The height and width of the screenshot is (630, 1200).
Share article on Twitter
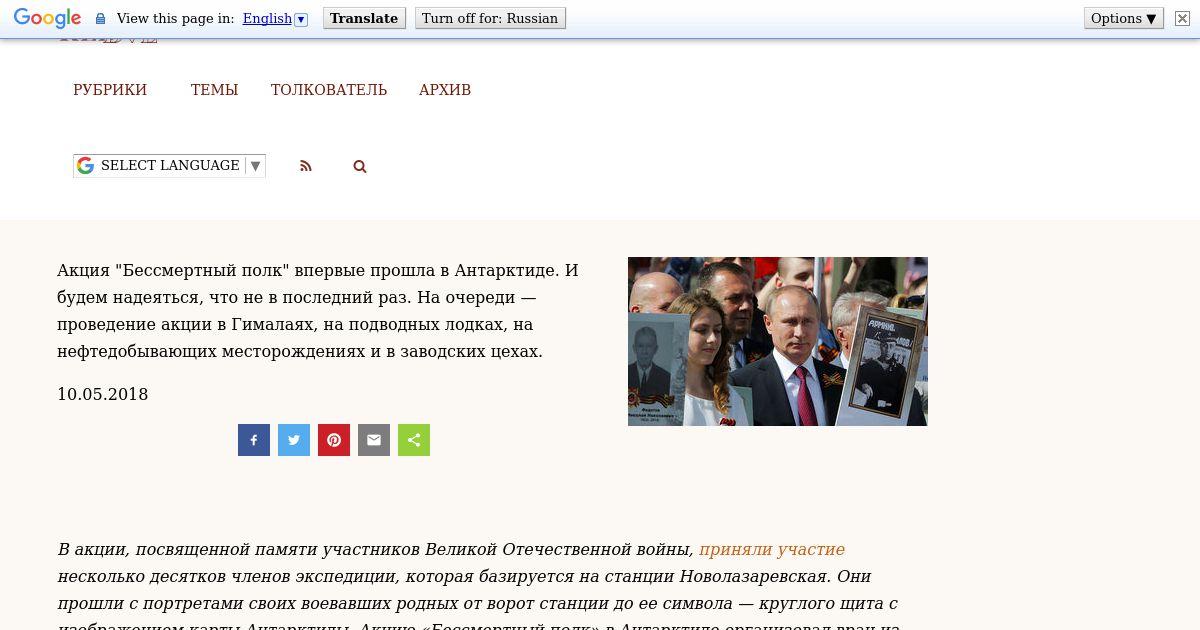click(294, 440)
